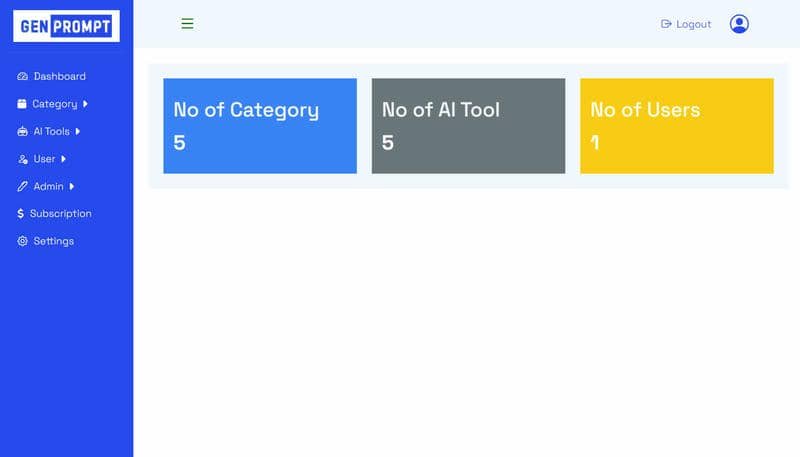
Task: Click the Subscription dollar sign icon
Action: tap(20, 214)
